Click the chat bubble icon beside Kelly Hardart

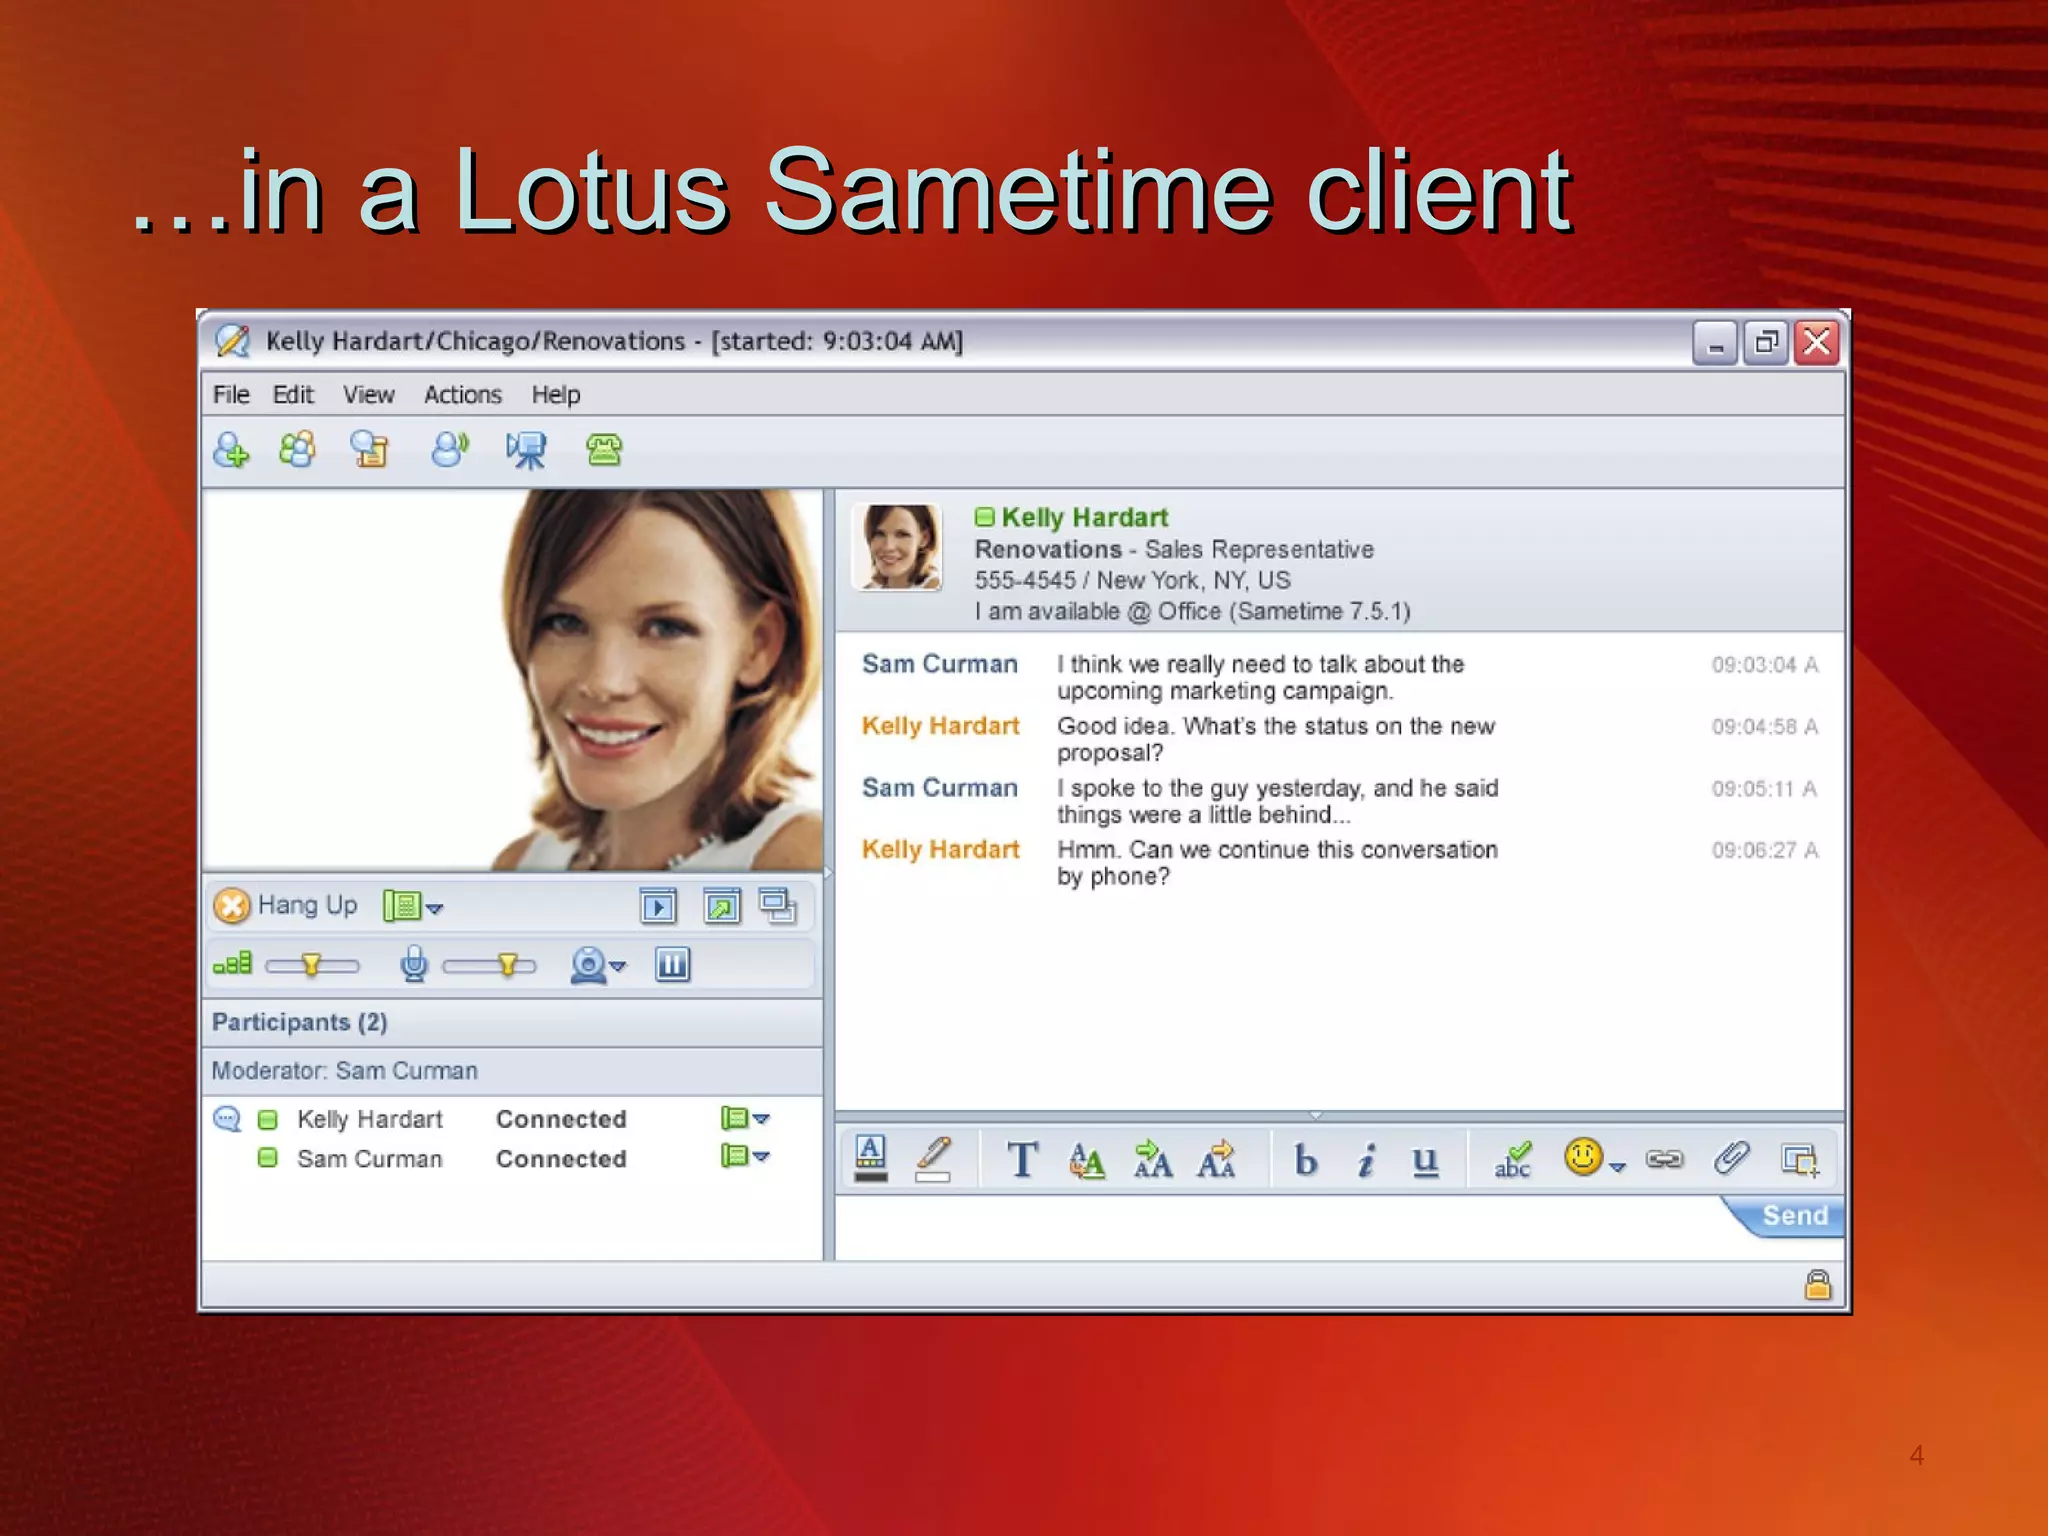[228, 1118]
